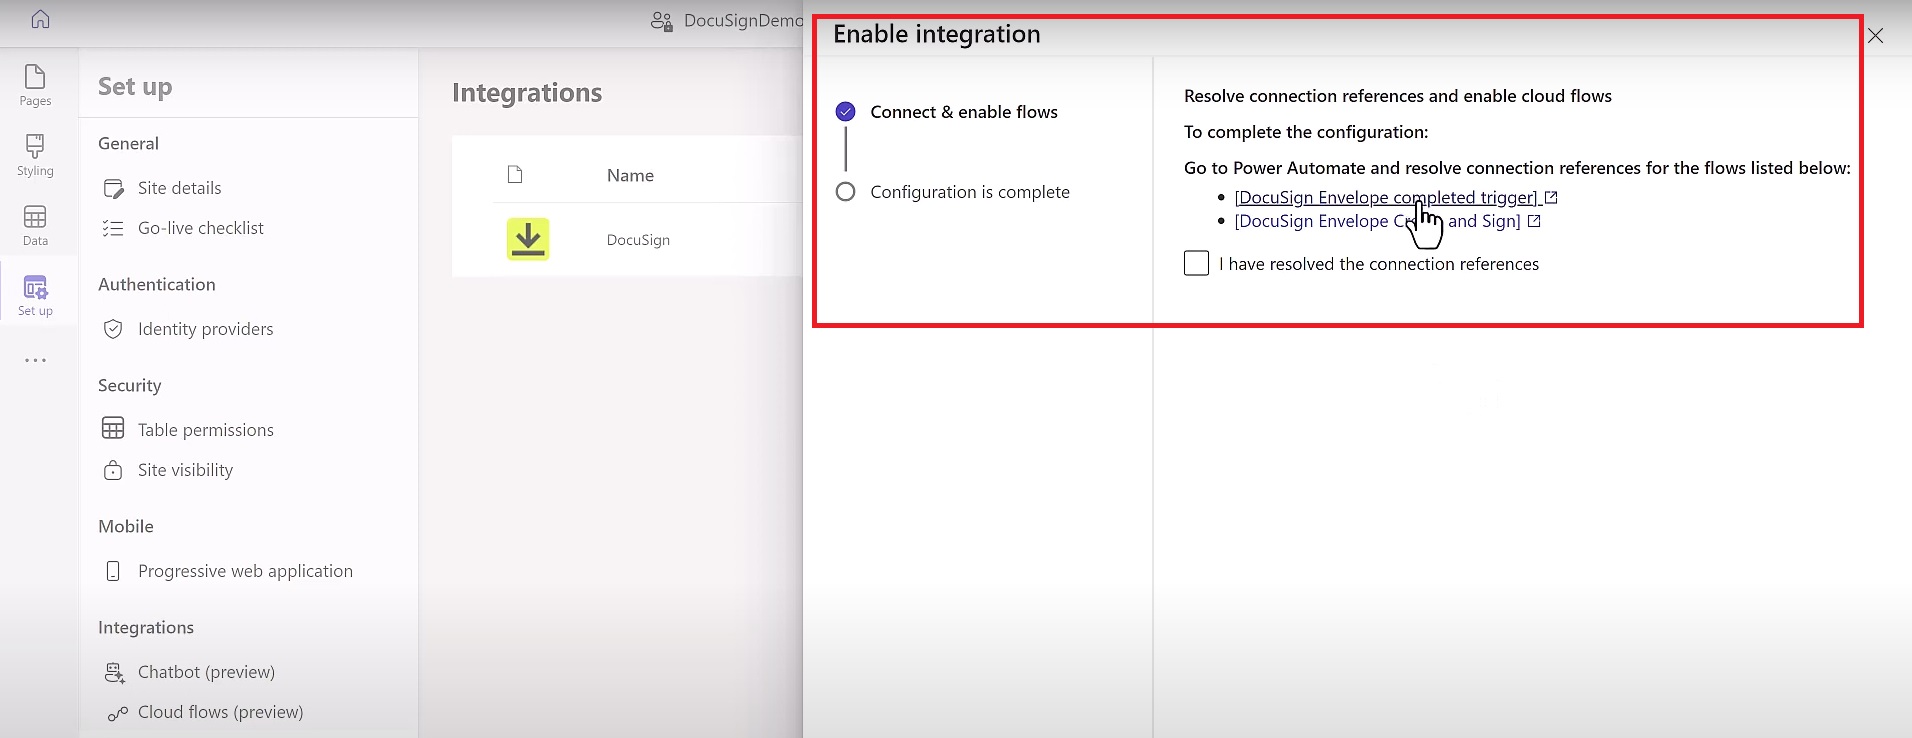Image resolution: width=1912 pixels, height=738 pixels.
Task: Select the 'Connect & enable flows' step
Action: tap(963, 112)
